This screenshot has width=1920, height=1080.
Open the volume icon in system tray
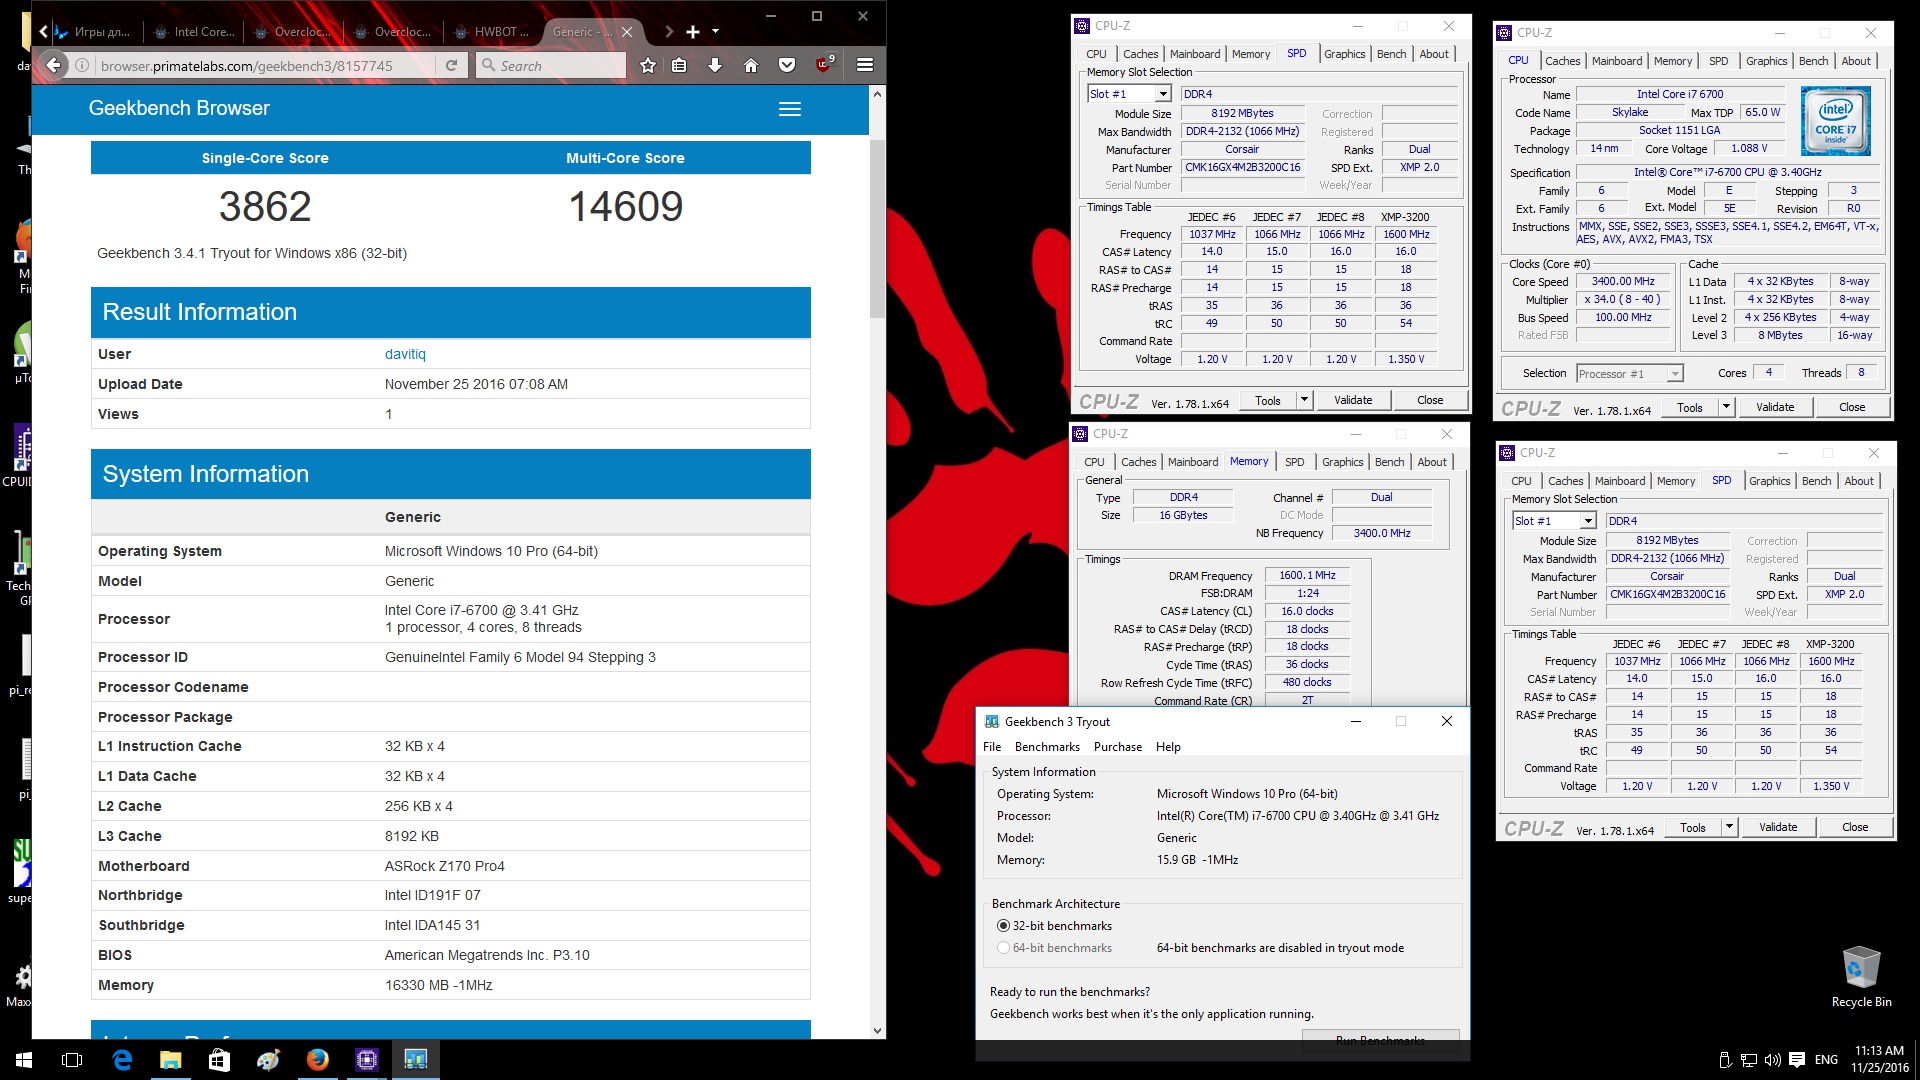tap(1773, 1059)
